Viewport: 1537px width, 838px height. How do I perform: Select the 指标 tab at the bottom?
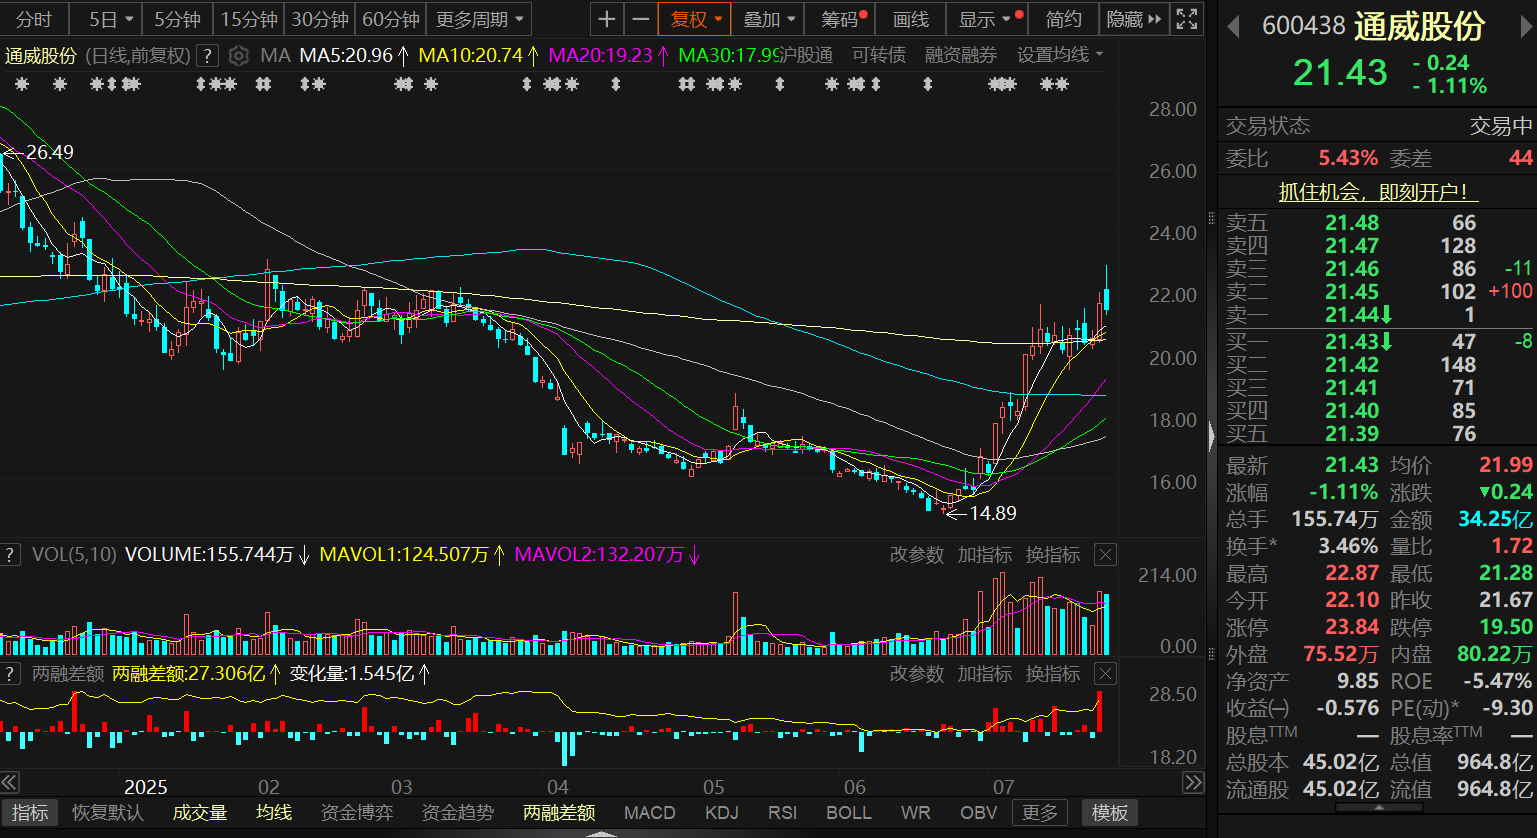(x=30, y=812)
